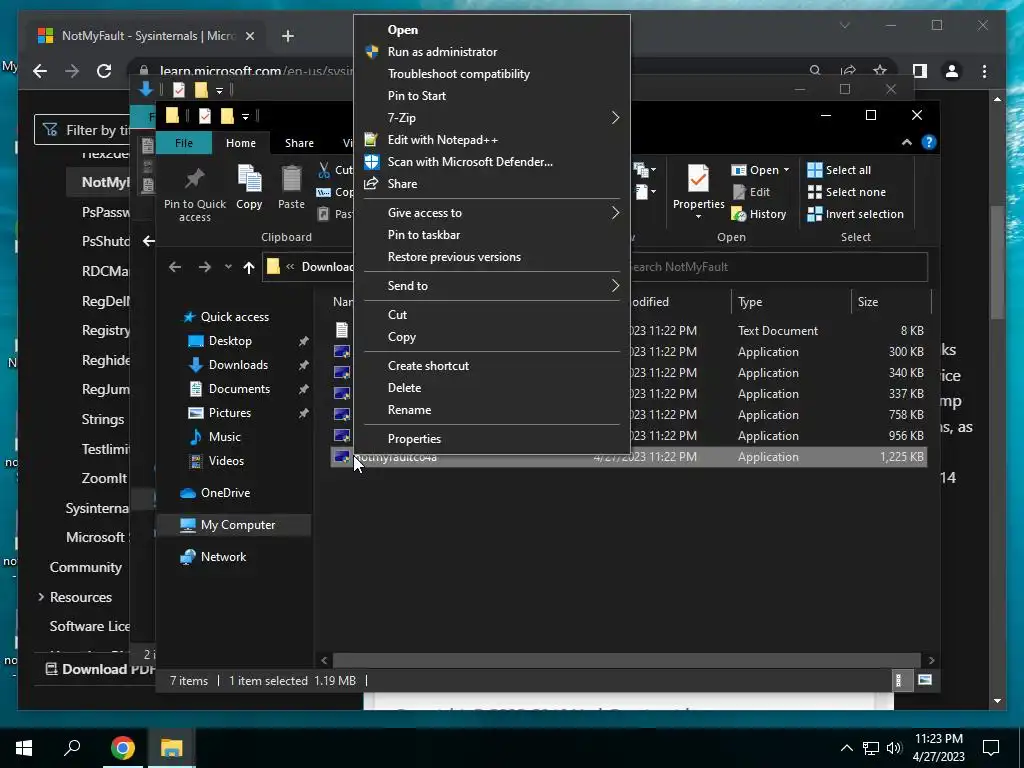Open recent locations dropdown arrow

[x=228, y=266]
